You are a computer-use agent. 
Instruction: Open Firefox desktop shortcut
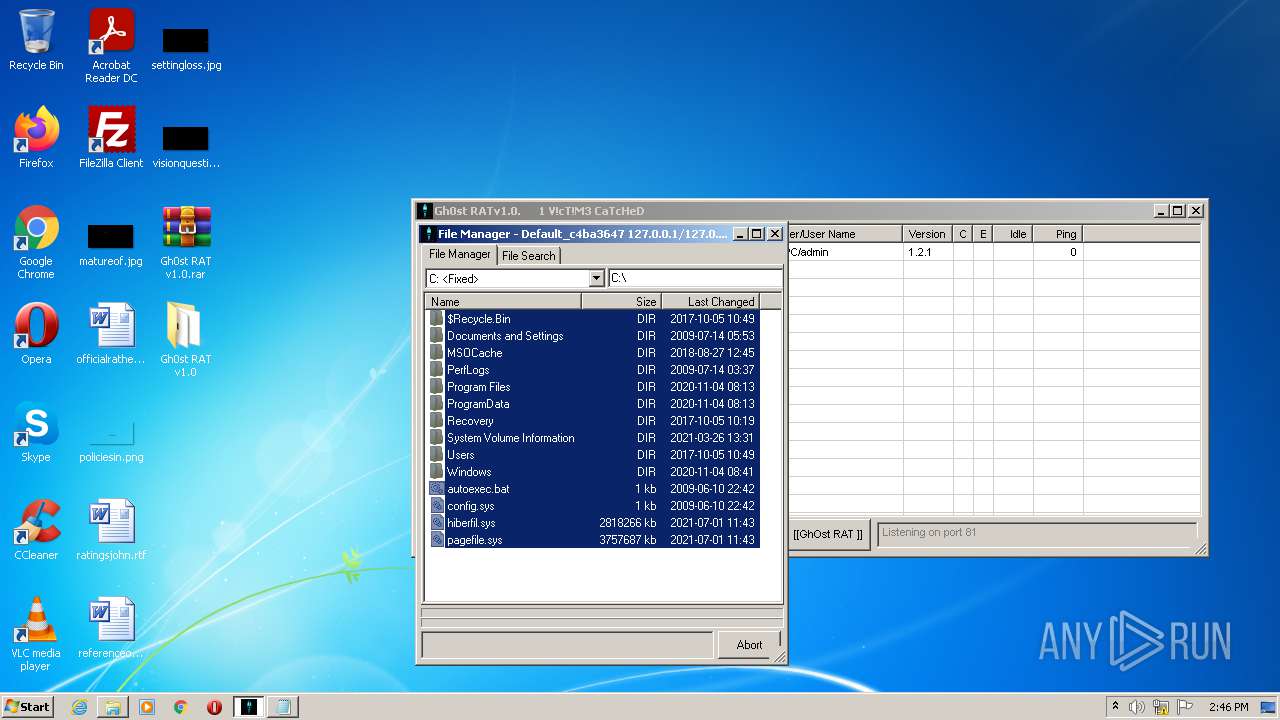36,138
